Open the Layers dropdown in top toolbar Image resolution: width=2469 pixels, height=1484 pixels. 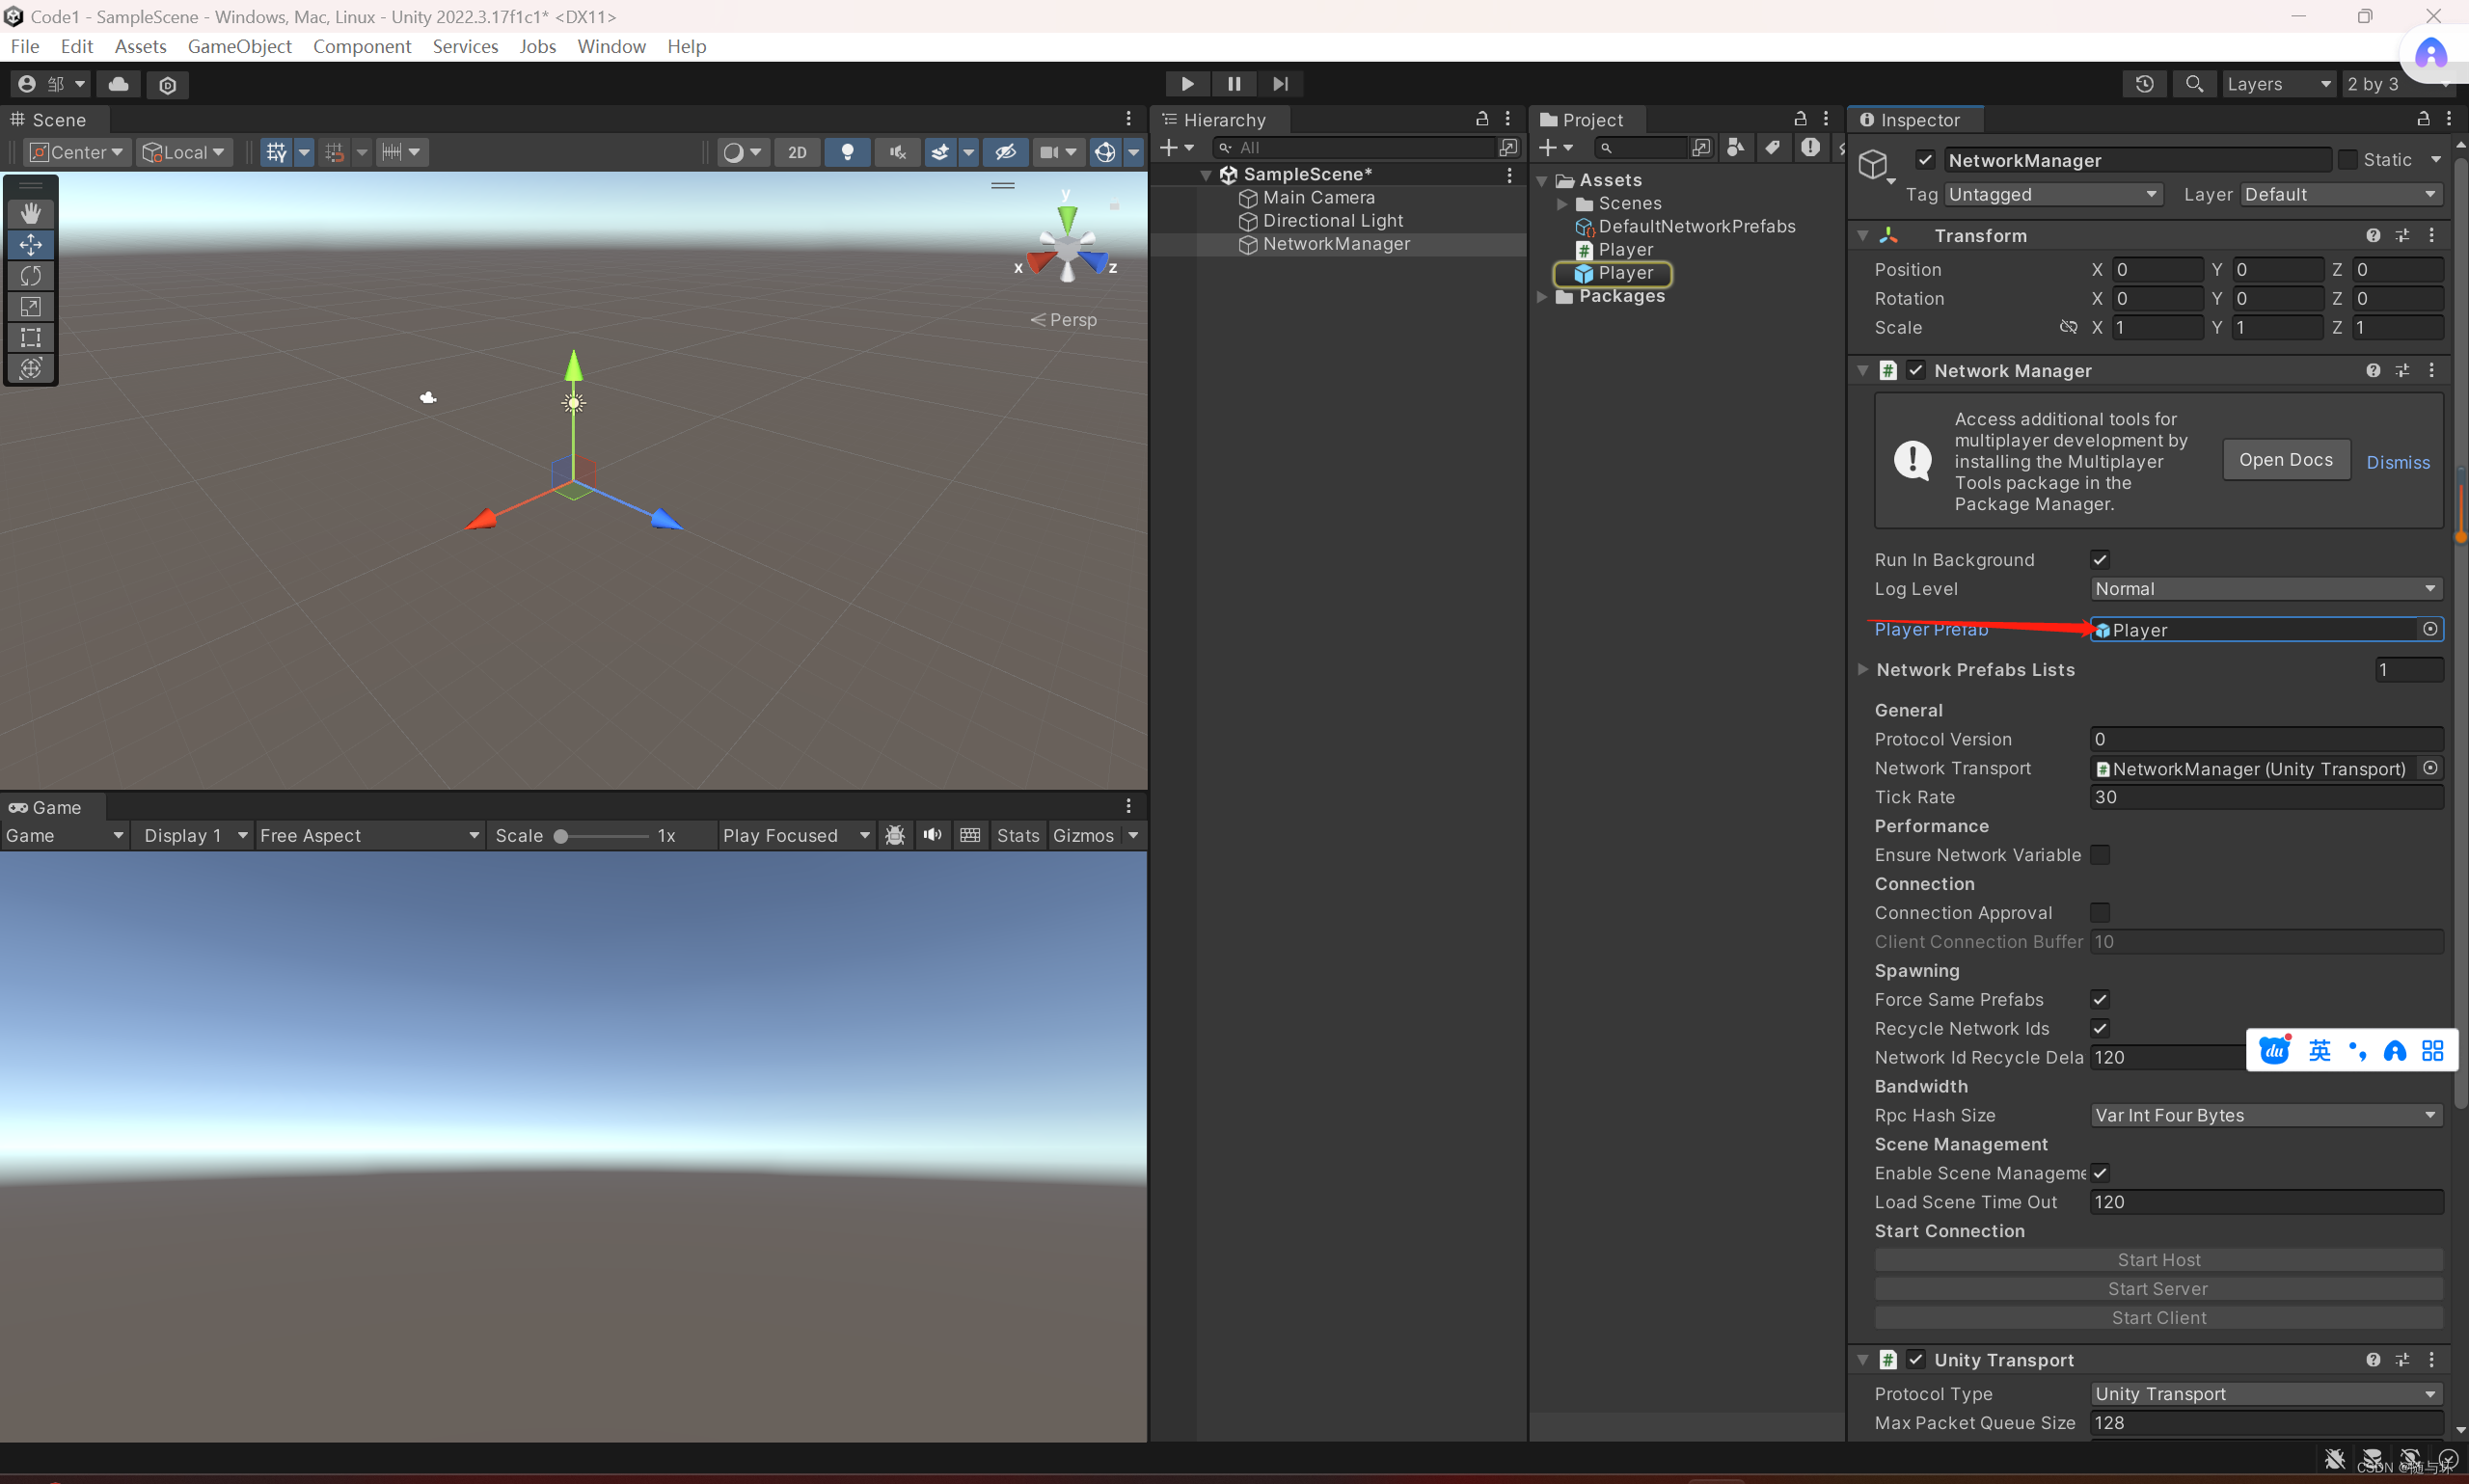(2280, 84)
